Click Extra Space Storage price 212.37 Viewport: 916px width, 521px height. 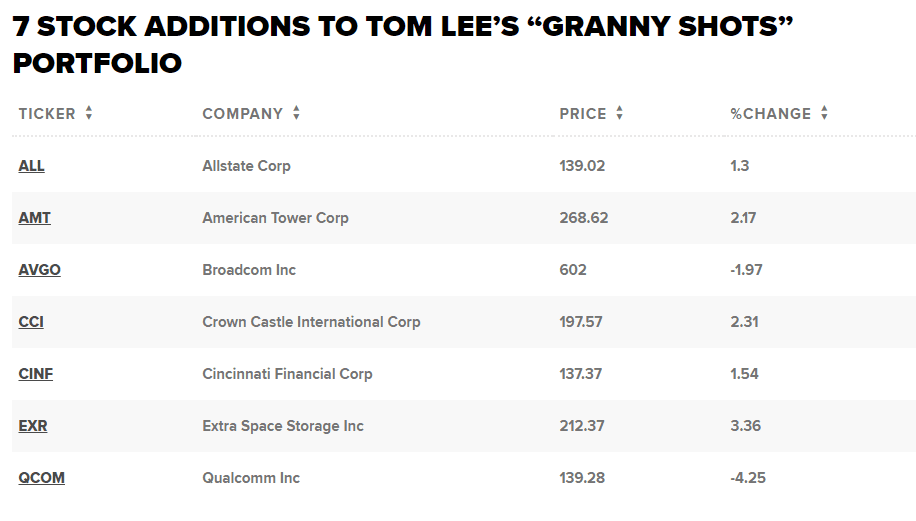click(x=582, y=426)
